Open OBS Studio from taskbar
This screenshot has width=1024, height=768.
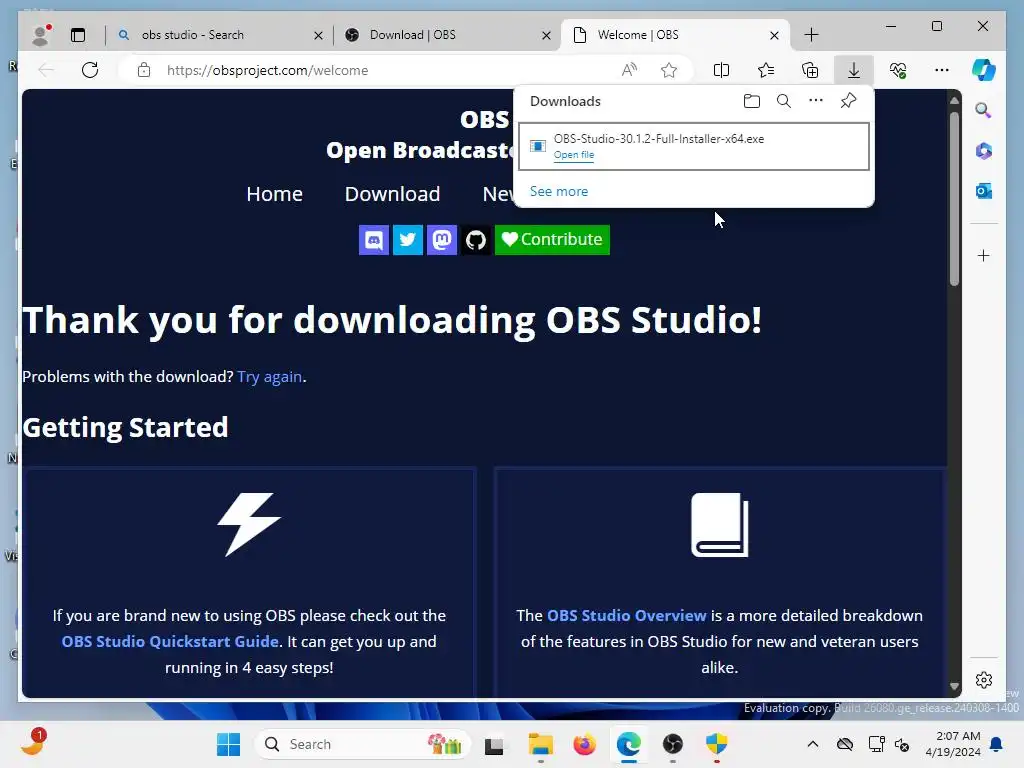[673, 744]
